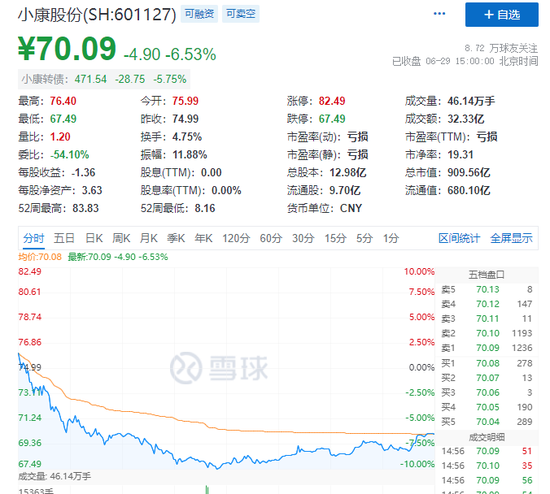
Task: Click the 流通值 value 680.10亿
Action: click(x=469, y=191)
